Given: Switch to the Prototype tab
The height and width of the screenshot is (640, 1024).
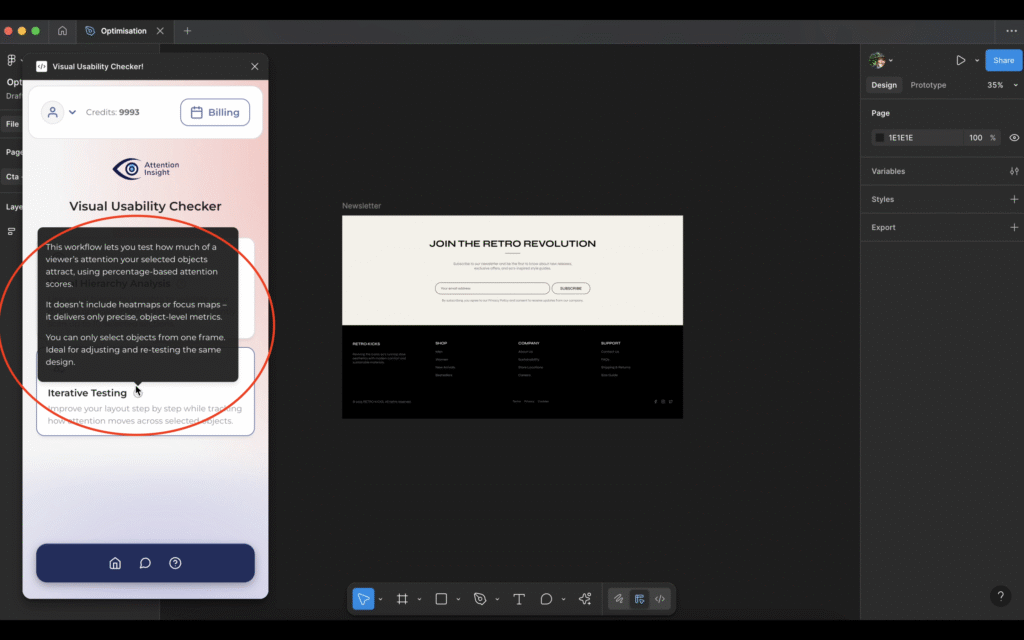Looking at the screenshot, I should 928,85.
